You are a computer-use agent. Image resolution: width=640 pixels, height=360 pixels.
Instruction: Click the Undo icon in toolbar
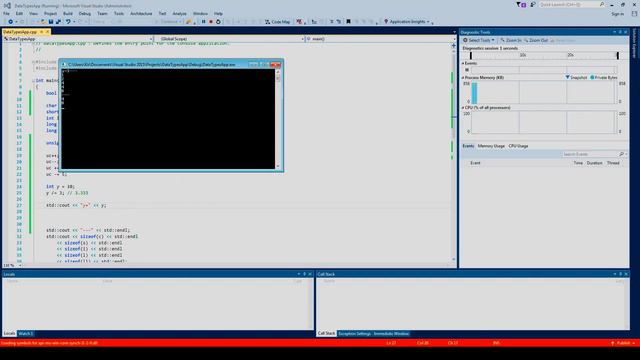coord(68,22)
